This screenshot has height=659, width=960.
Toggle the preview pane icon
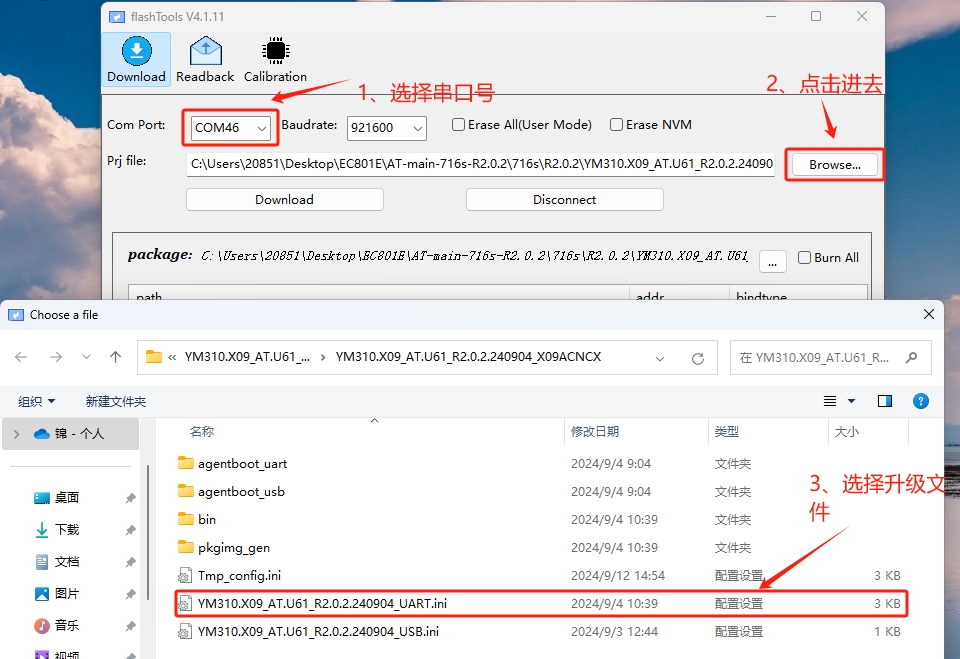pos(885,401)
